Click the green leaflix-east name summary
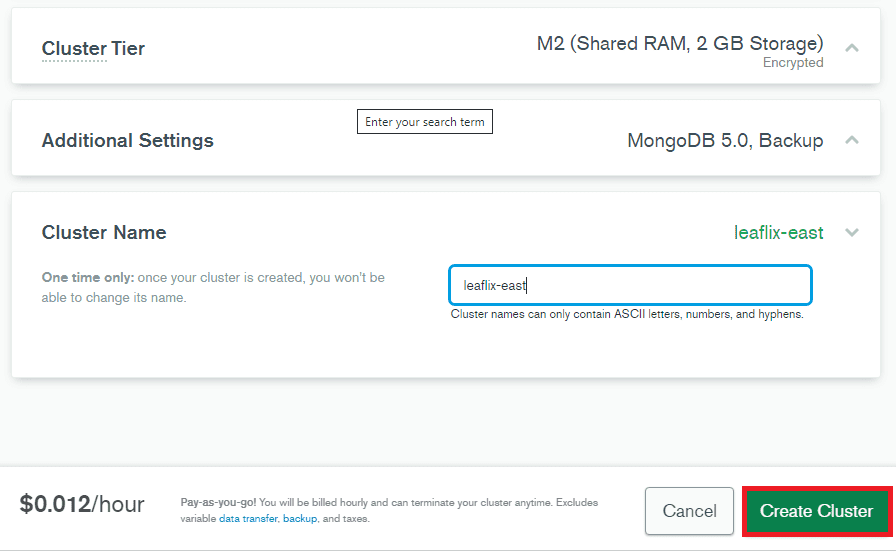 [779, 233]
